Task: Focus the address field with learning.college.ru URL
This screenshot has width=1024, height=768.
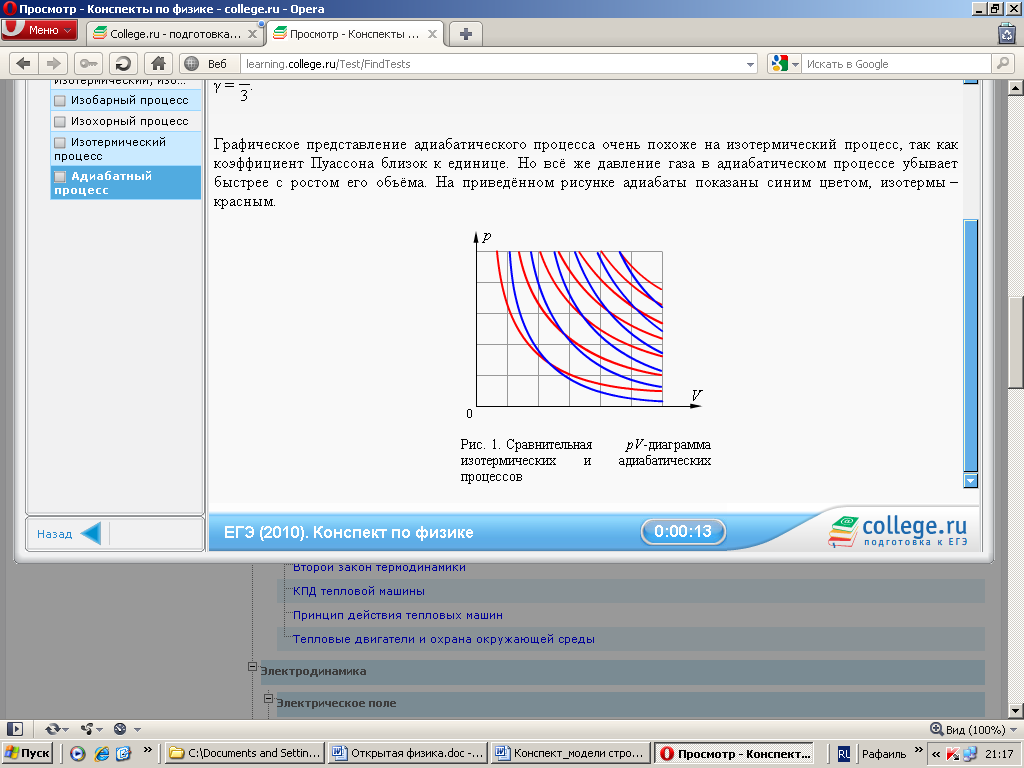Action: [493, 64]
